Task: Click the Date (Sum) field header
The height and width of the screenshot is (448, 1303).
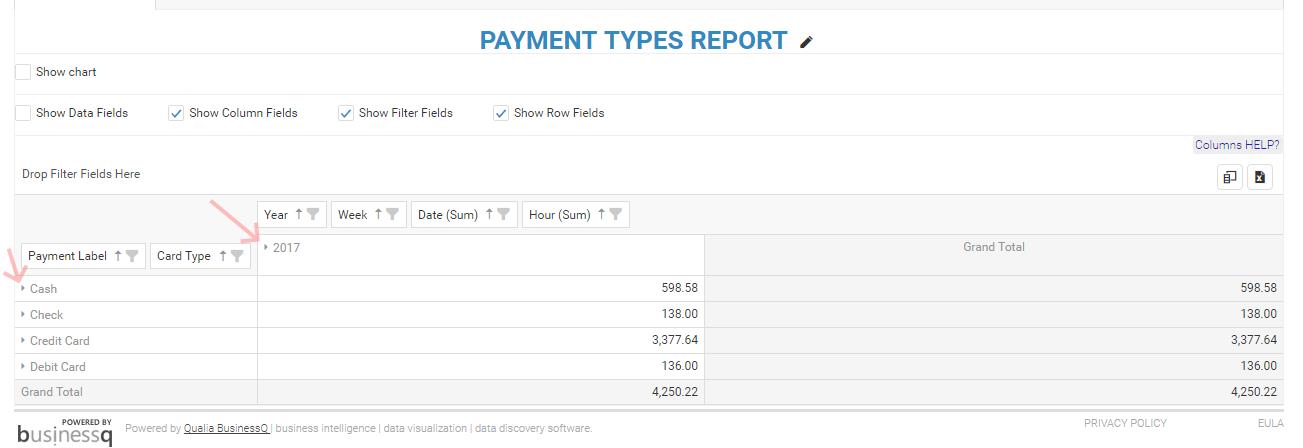Action: (464, 214)
